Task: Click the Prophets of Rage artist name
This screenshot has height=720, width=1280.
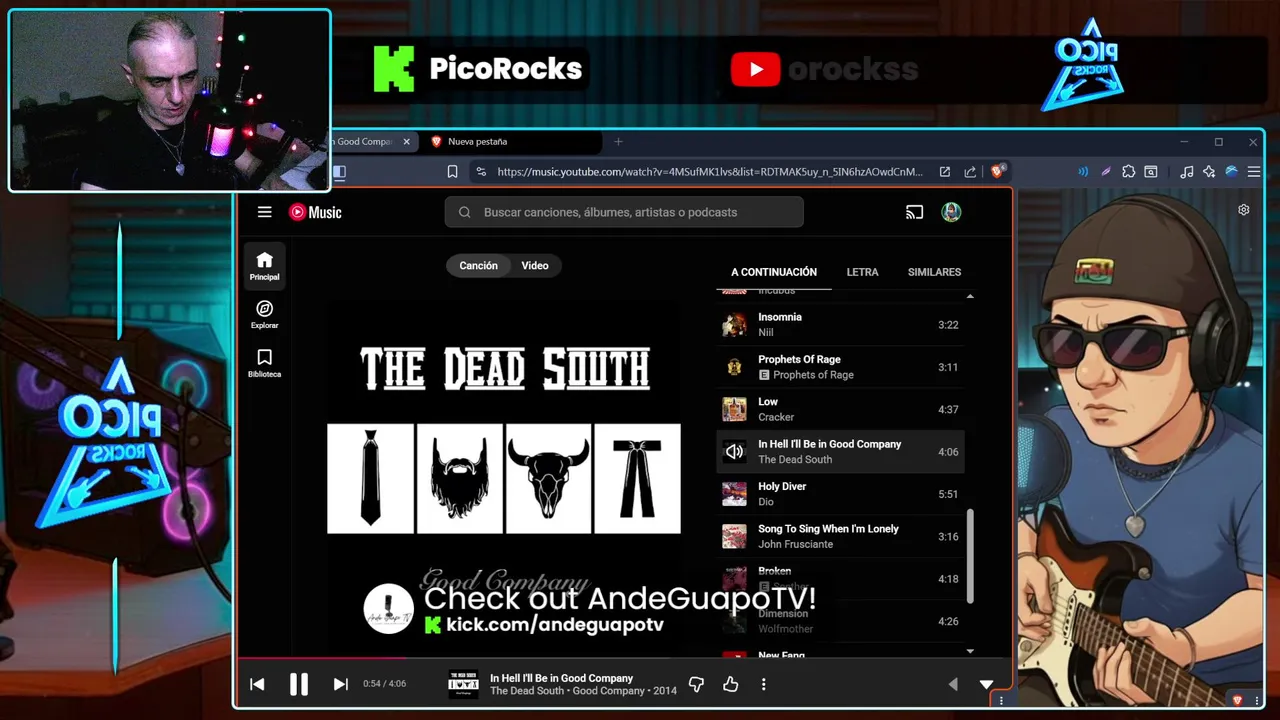Action: [x=813, y=375]
